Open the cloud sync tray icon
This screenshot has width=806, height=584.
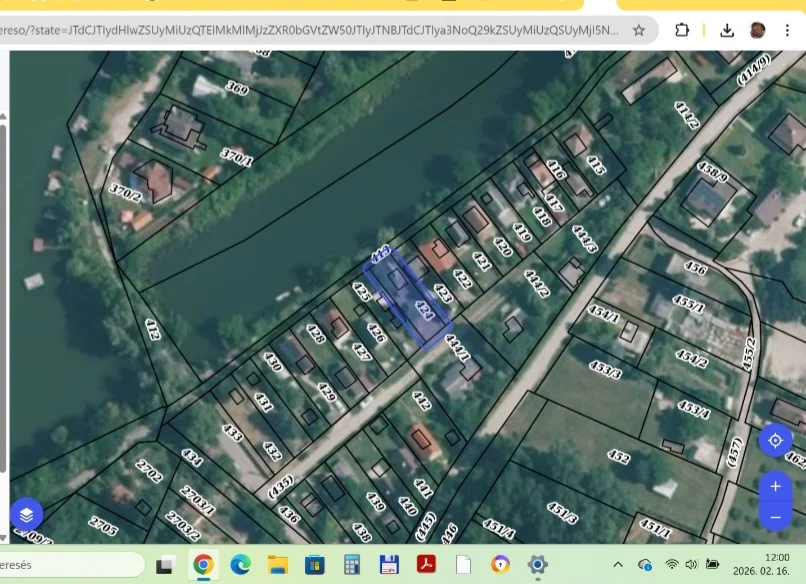pos(645,564)
